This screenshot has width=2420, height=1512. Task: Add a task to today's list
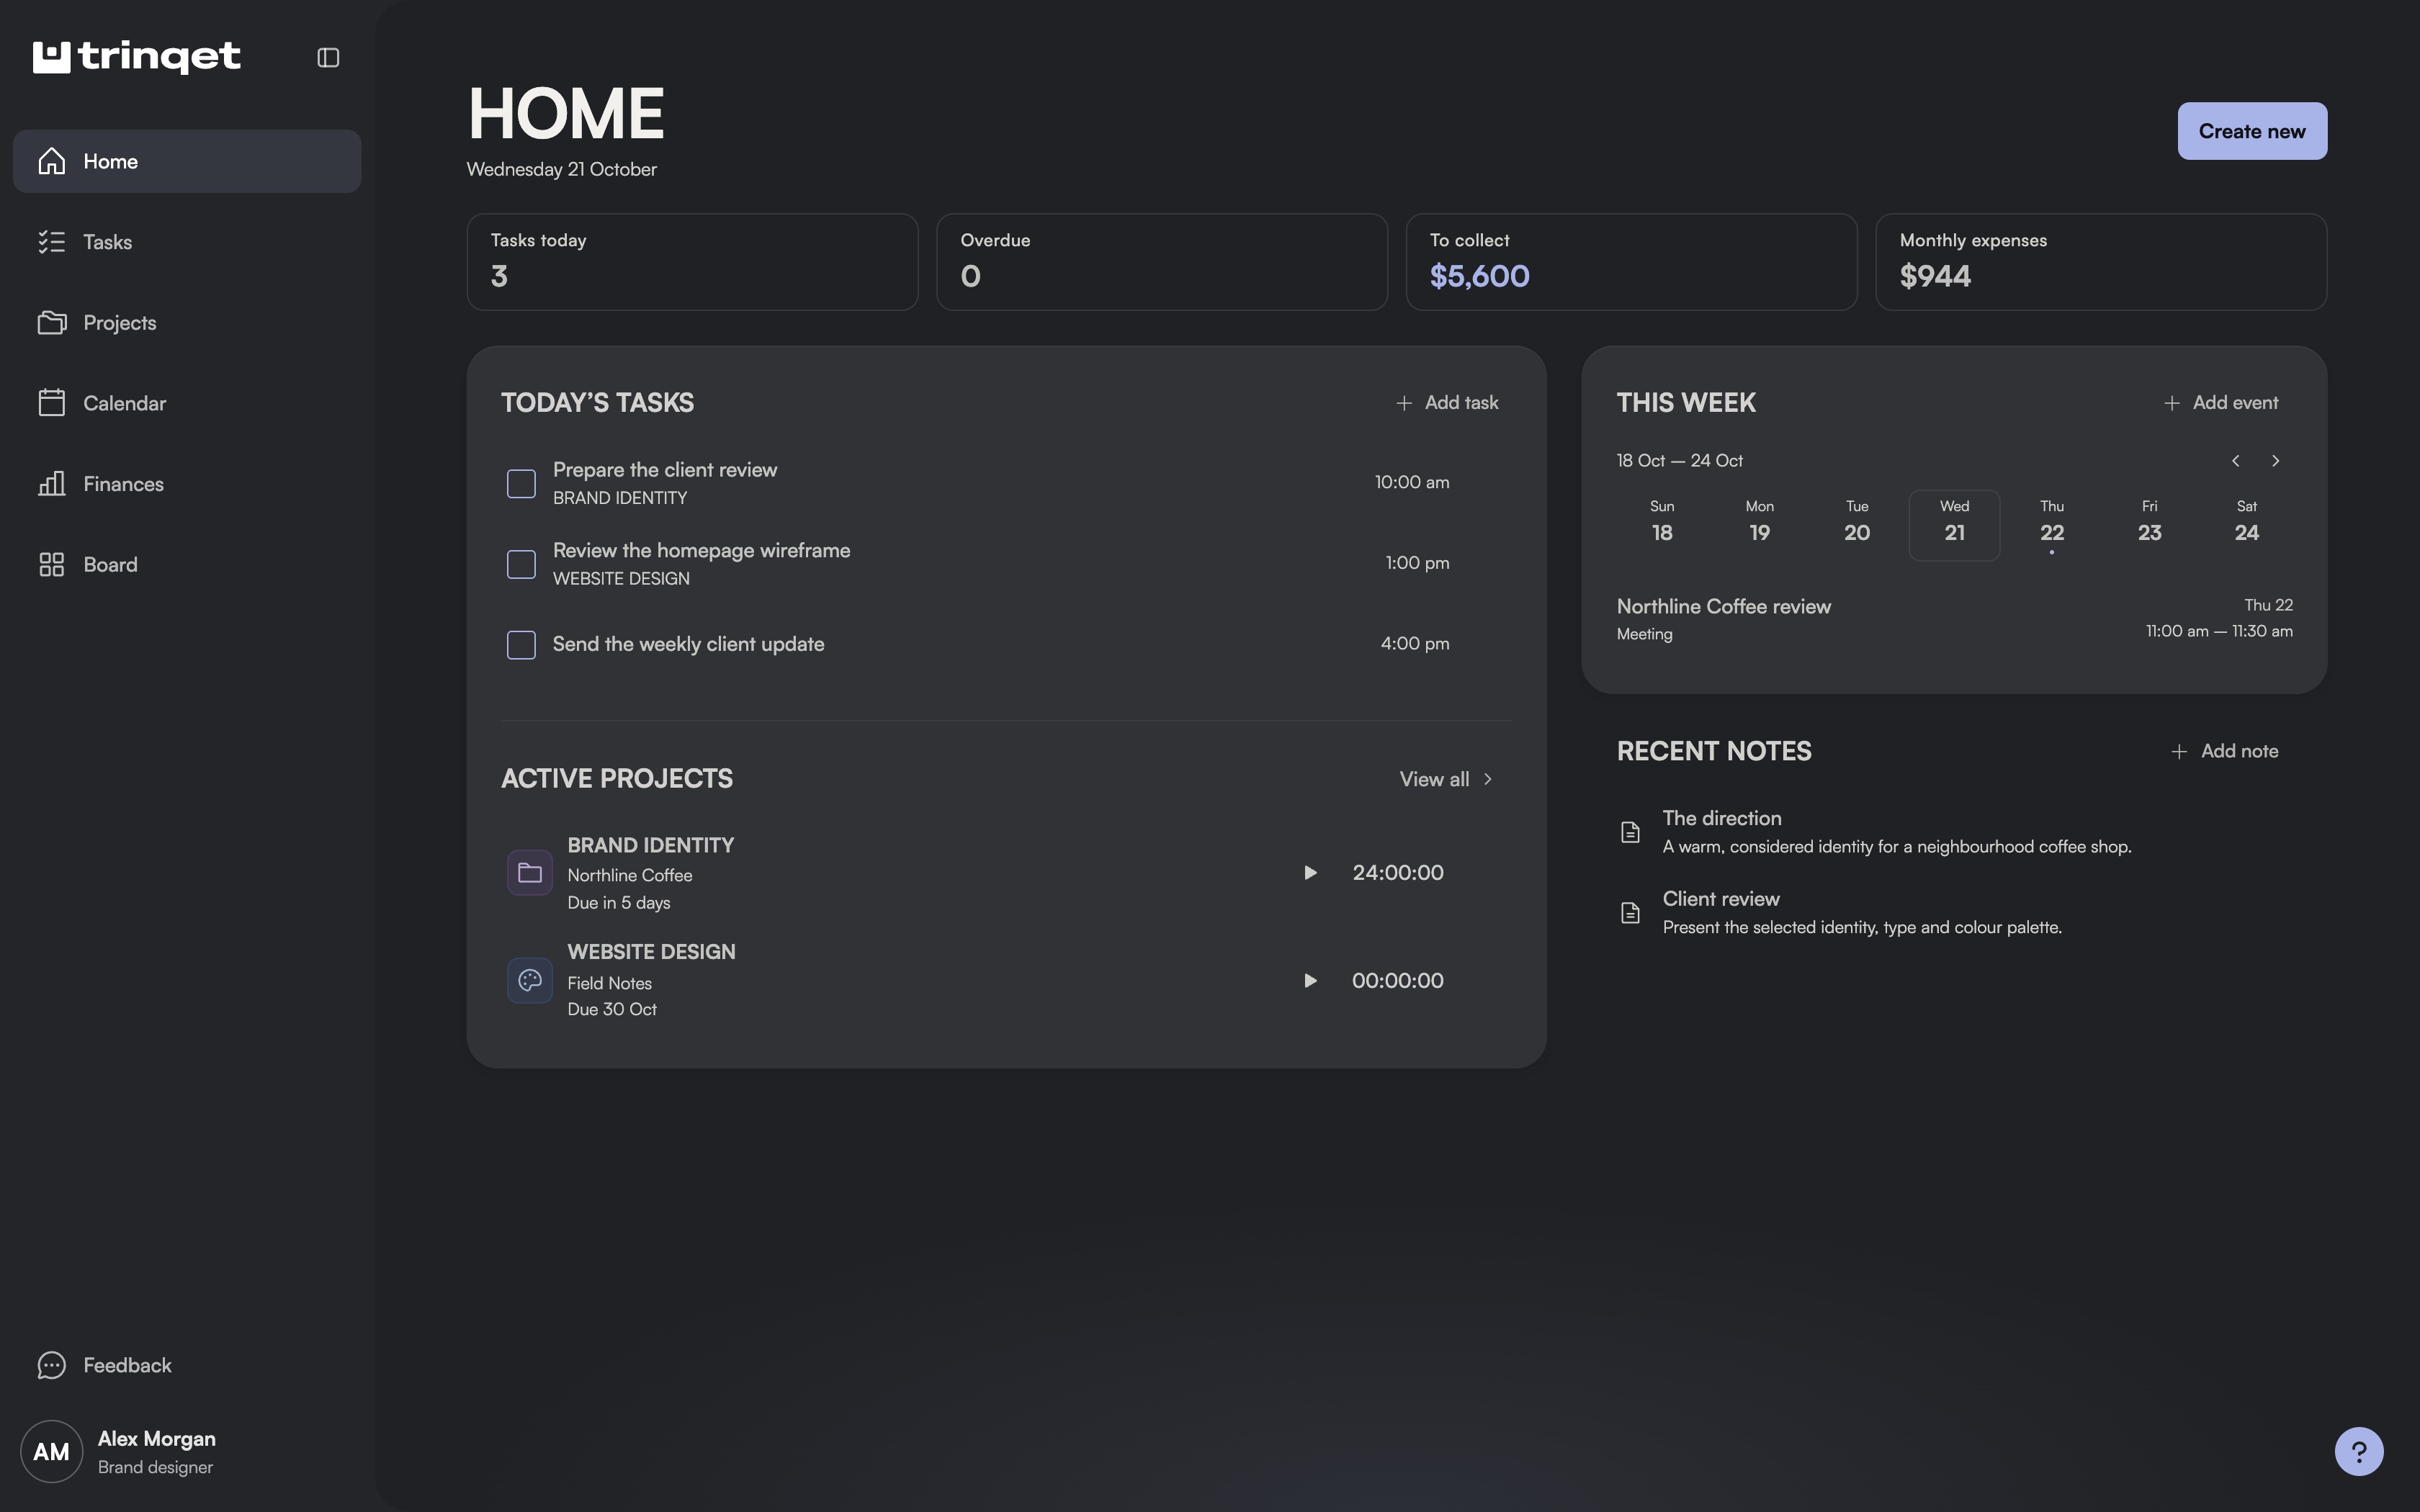point(1447,403)
